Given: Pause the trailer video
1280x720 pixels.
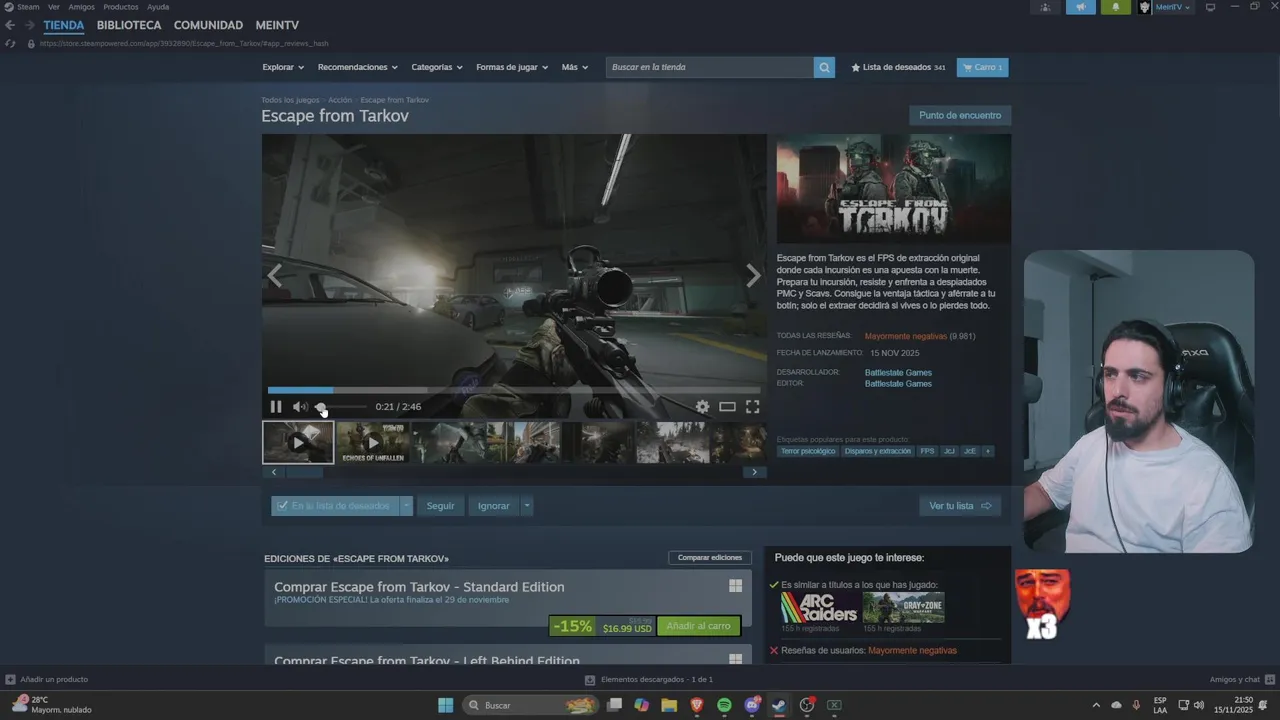Looking at the screenshot, I should 276,407.
